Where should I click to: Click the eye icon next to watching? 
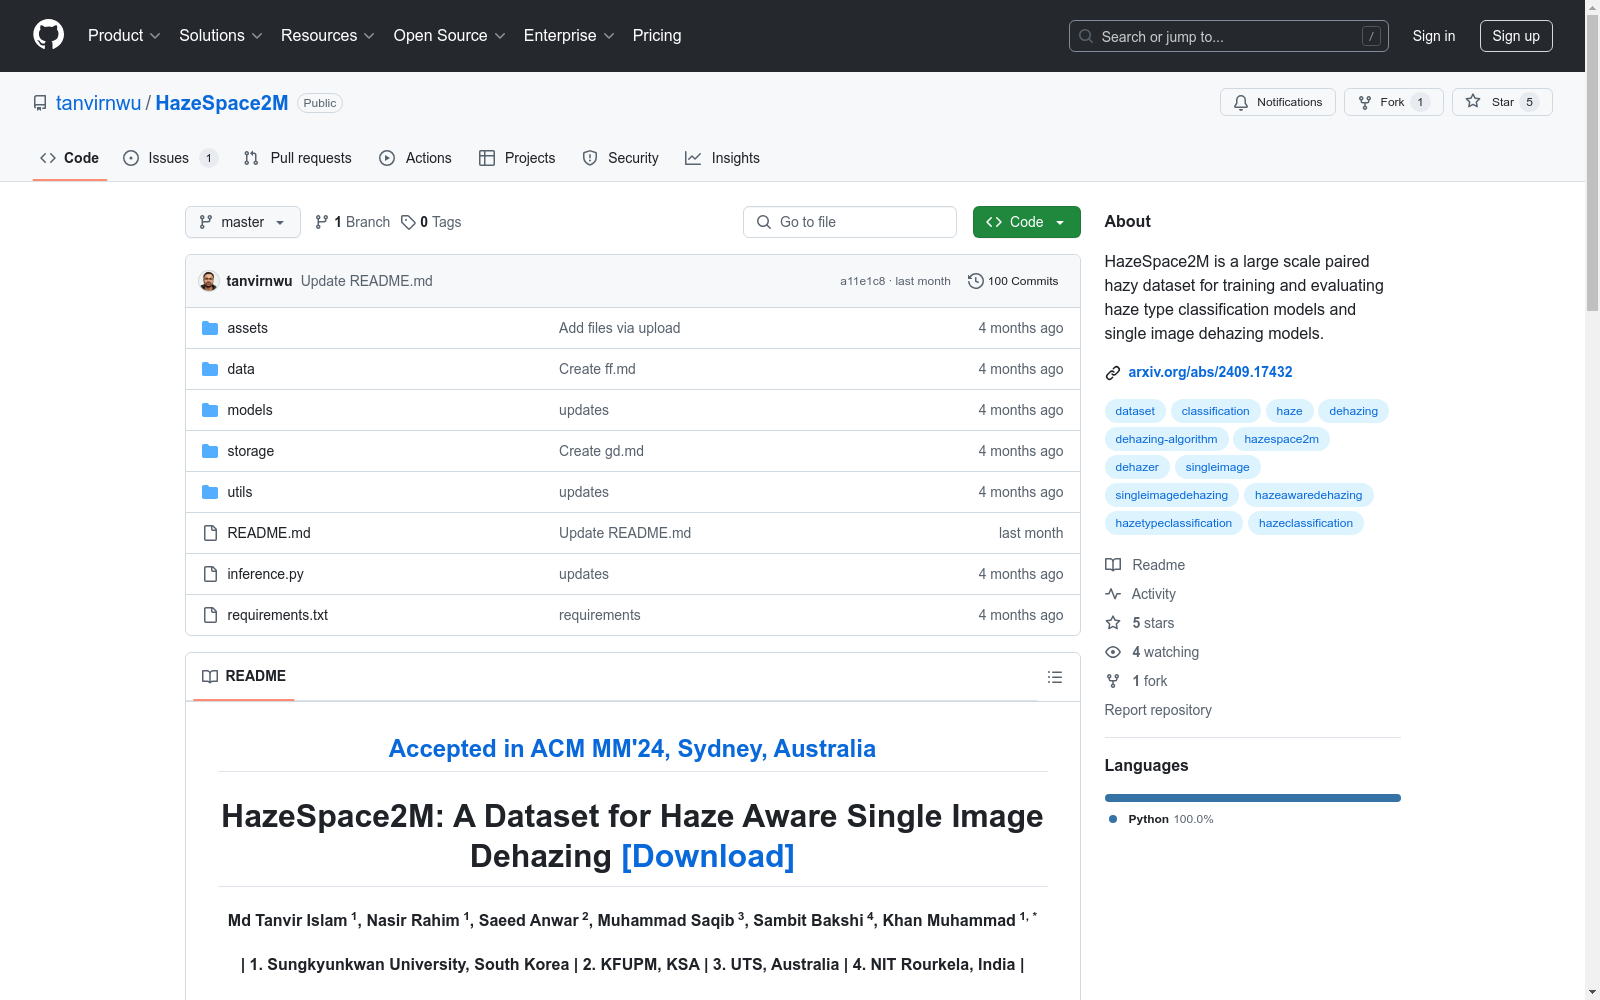(x=1113, y=652)
